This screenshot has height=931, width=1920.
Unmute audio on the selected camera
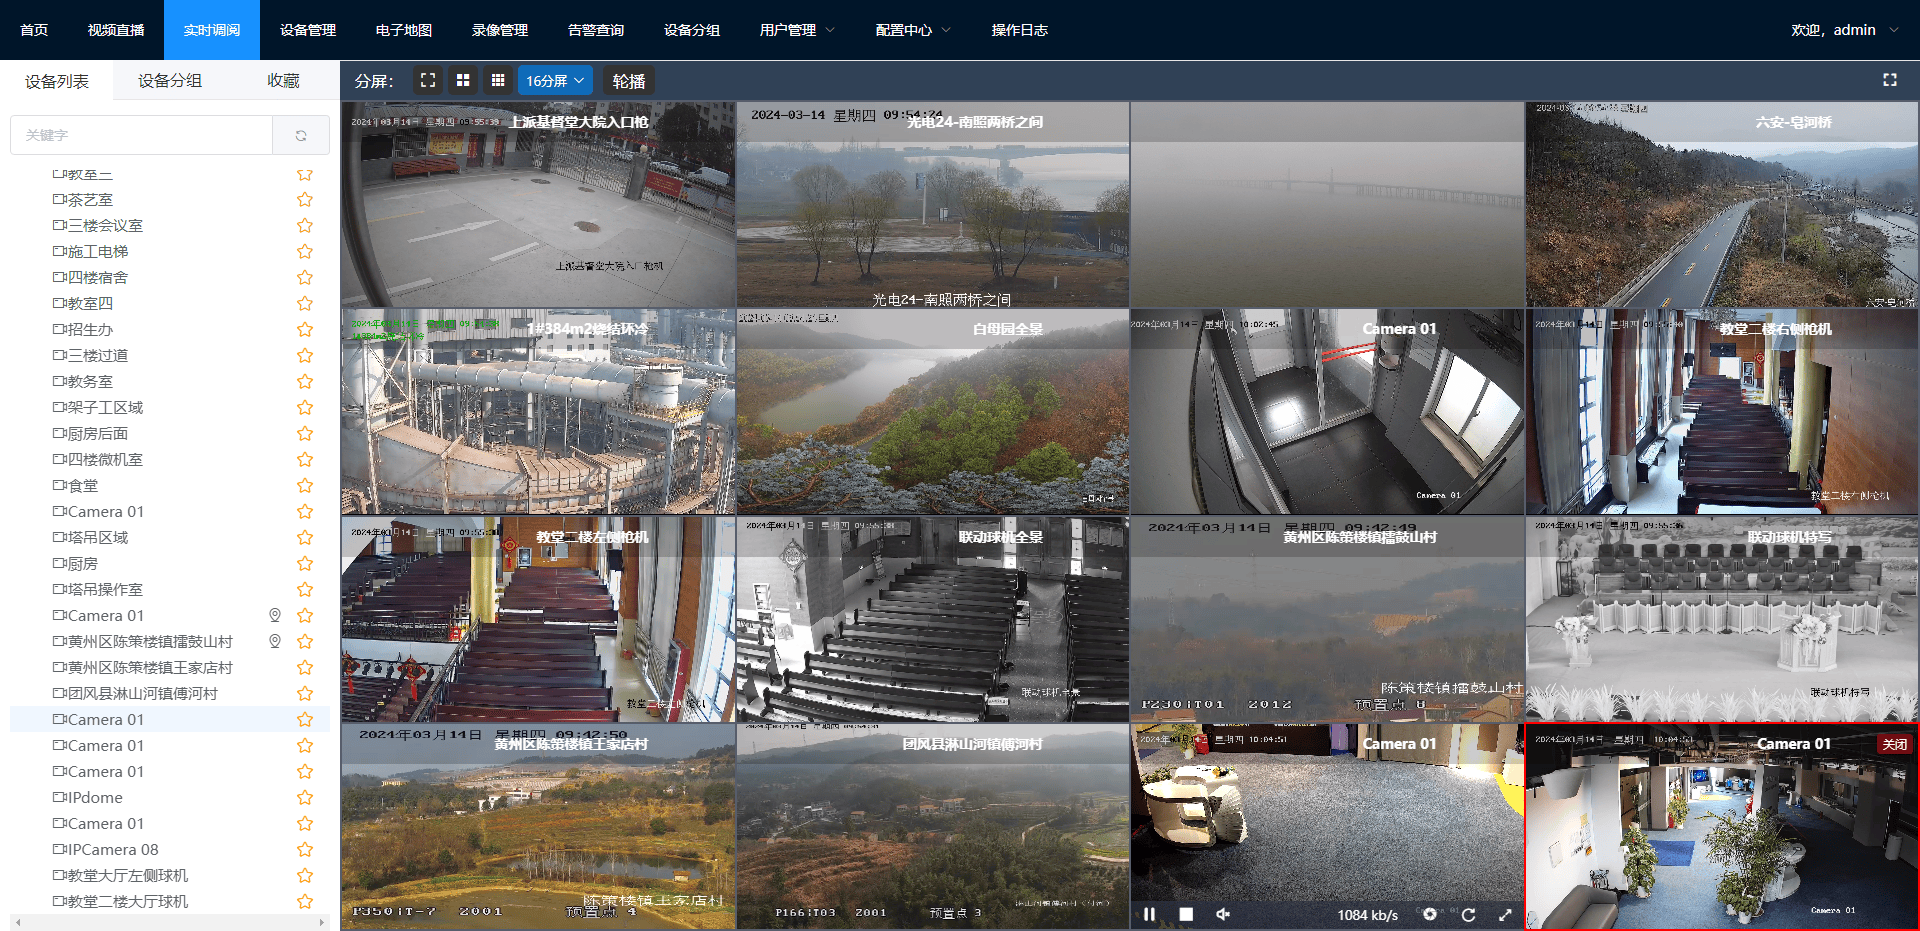coord(1222,914)
